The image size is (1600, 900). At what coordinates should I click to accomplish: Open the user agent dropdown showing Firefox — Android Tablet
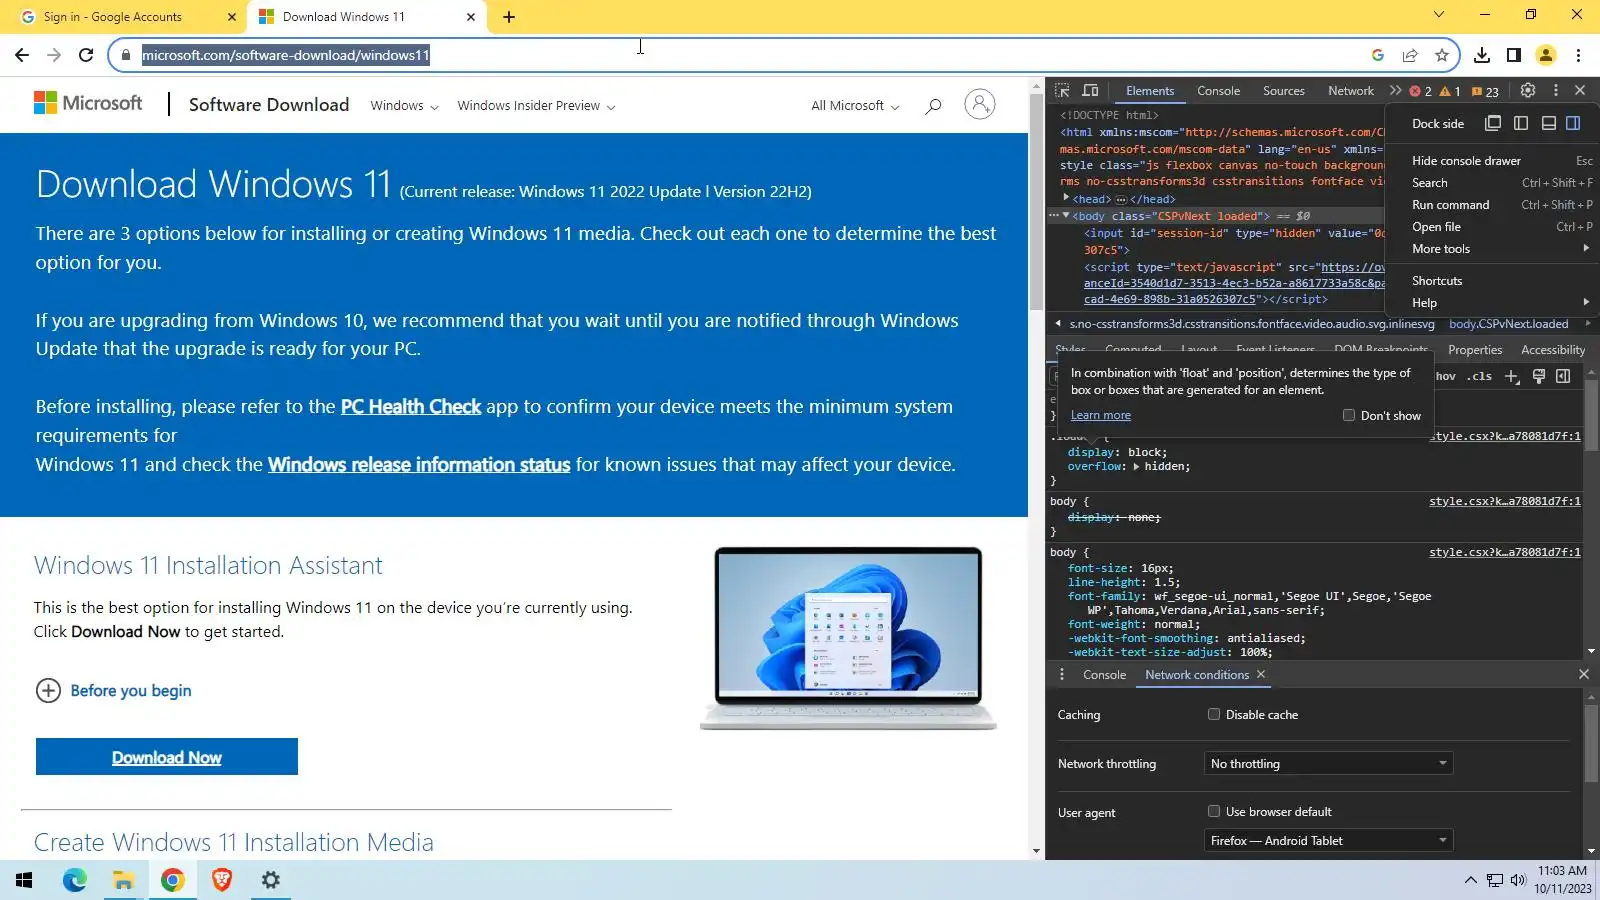click(1328, 841)
